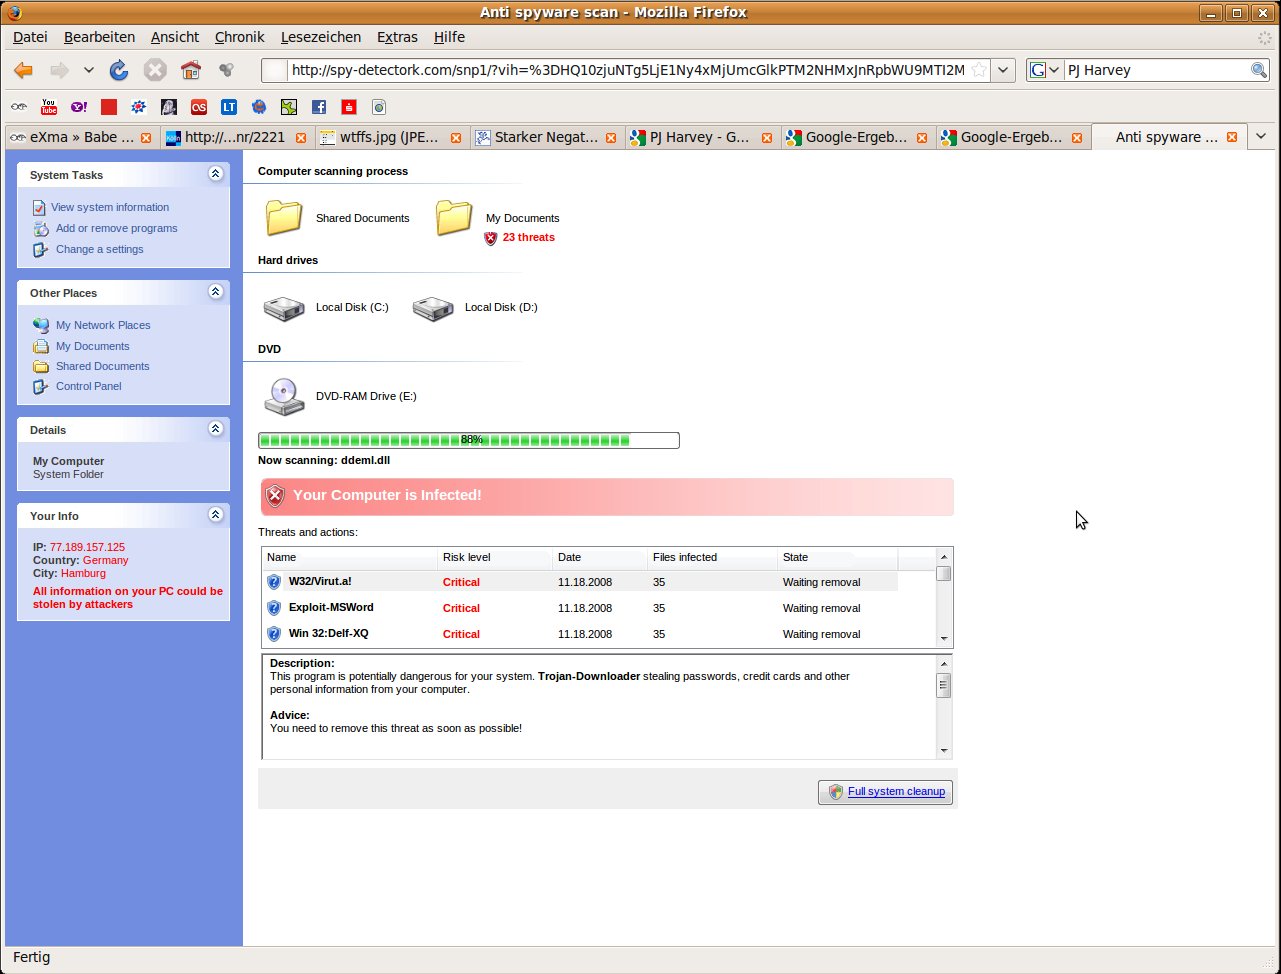Image resolution: width=1281 pixels, height=974 pixels.
Task: Open the blue LT bookmark icon
Action: (229, 106)
